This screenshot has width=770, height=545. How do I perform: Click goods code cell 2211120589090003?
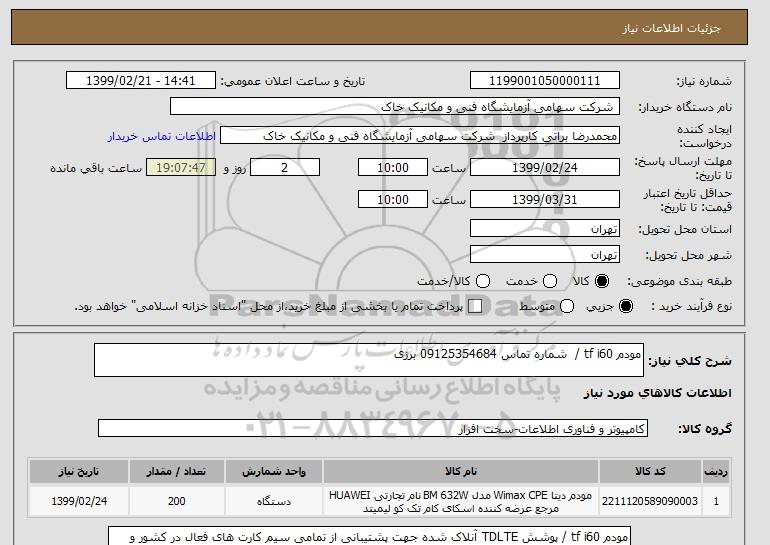tap(650, 501)
